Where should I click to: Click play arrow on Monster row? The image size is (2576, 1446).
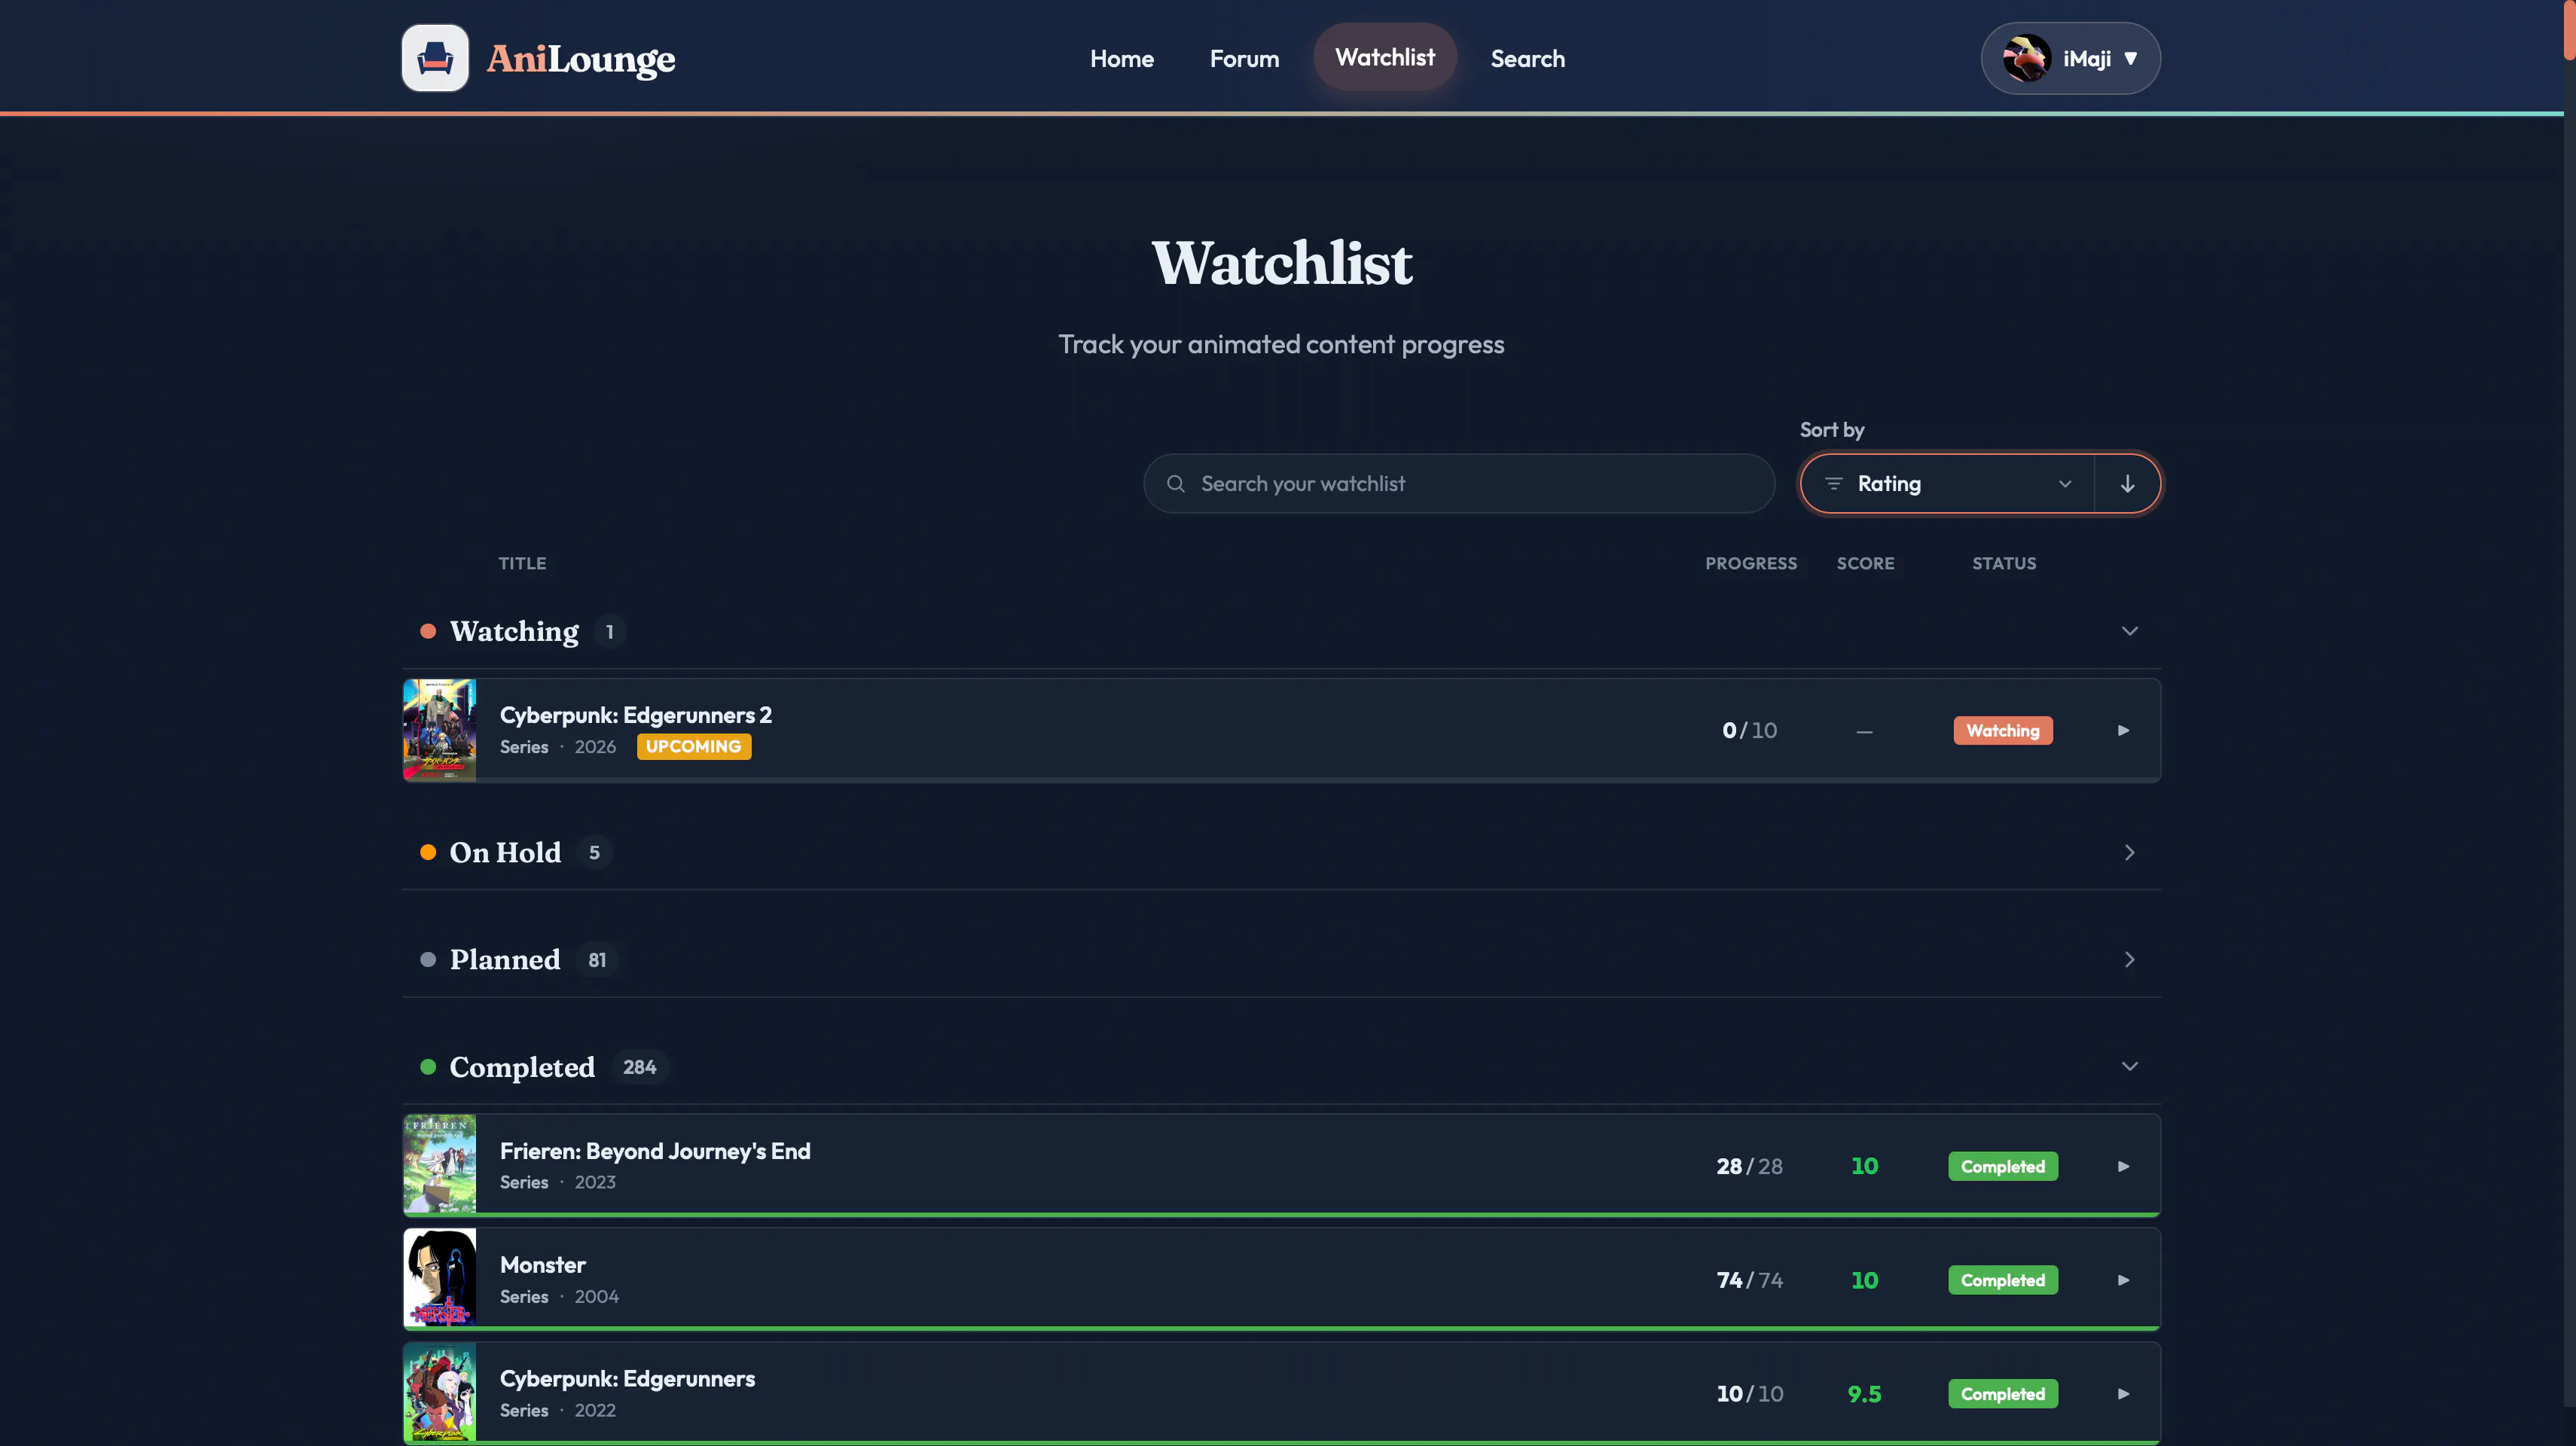[x=2123, y=1280]
